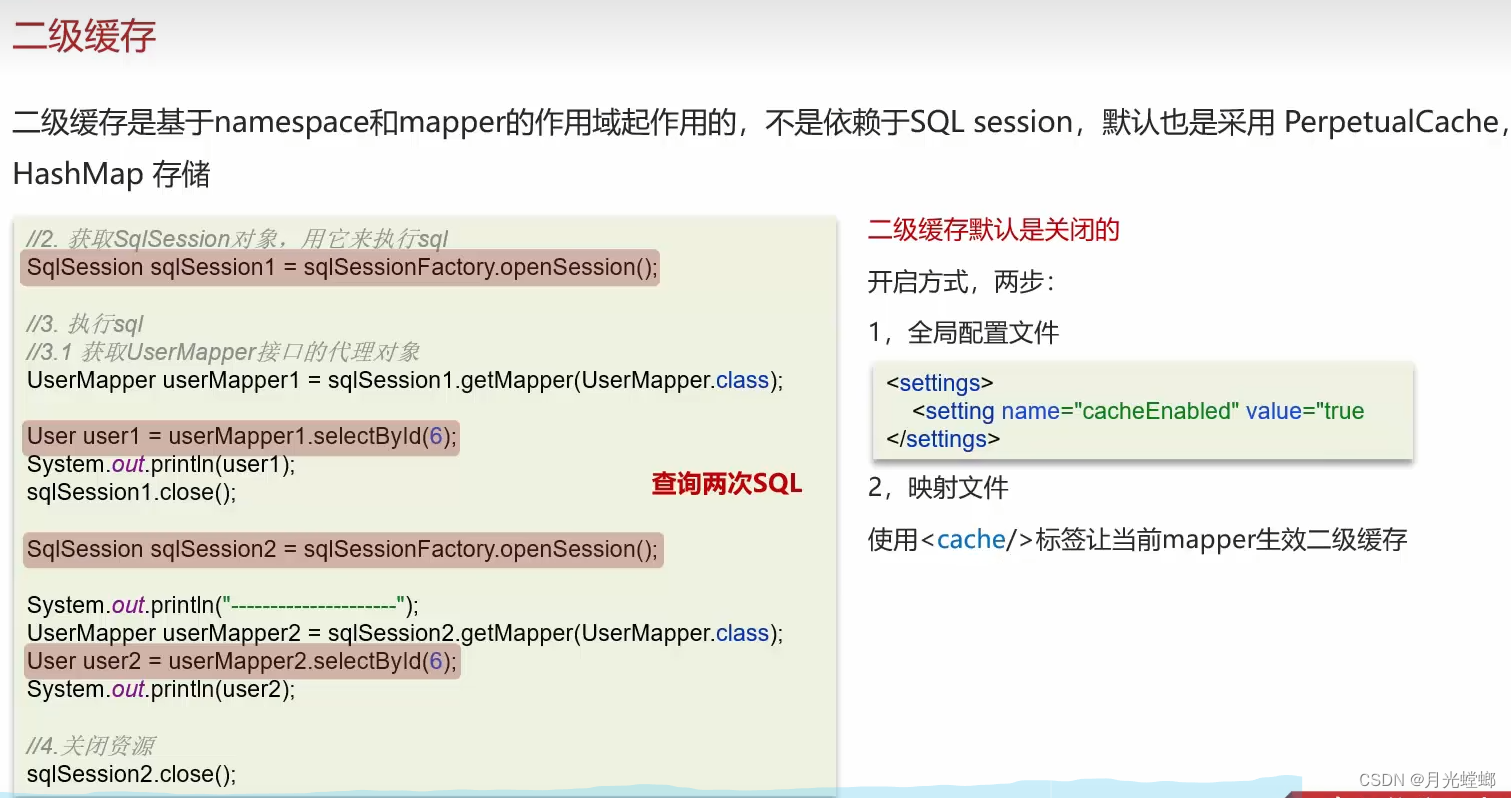This screenshot has height=798, width=1511.
Task: Select the comment "//4.关闭资源"
Action: (91, 746)
